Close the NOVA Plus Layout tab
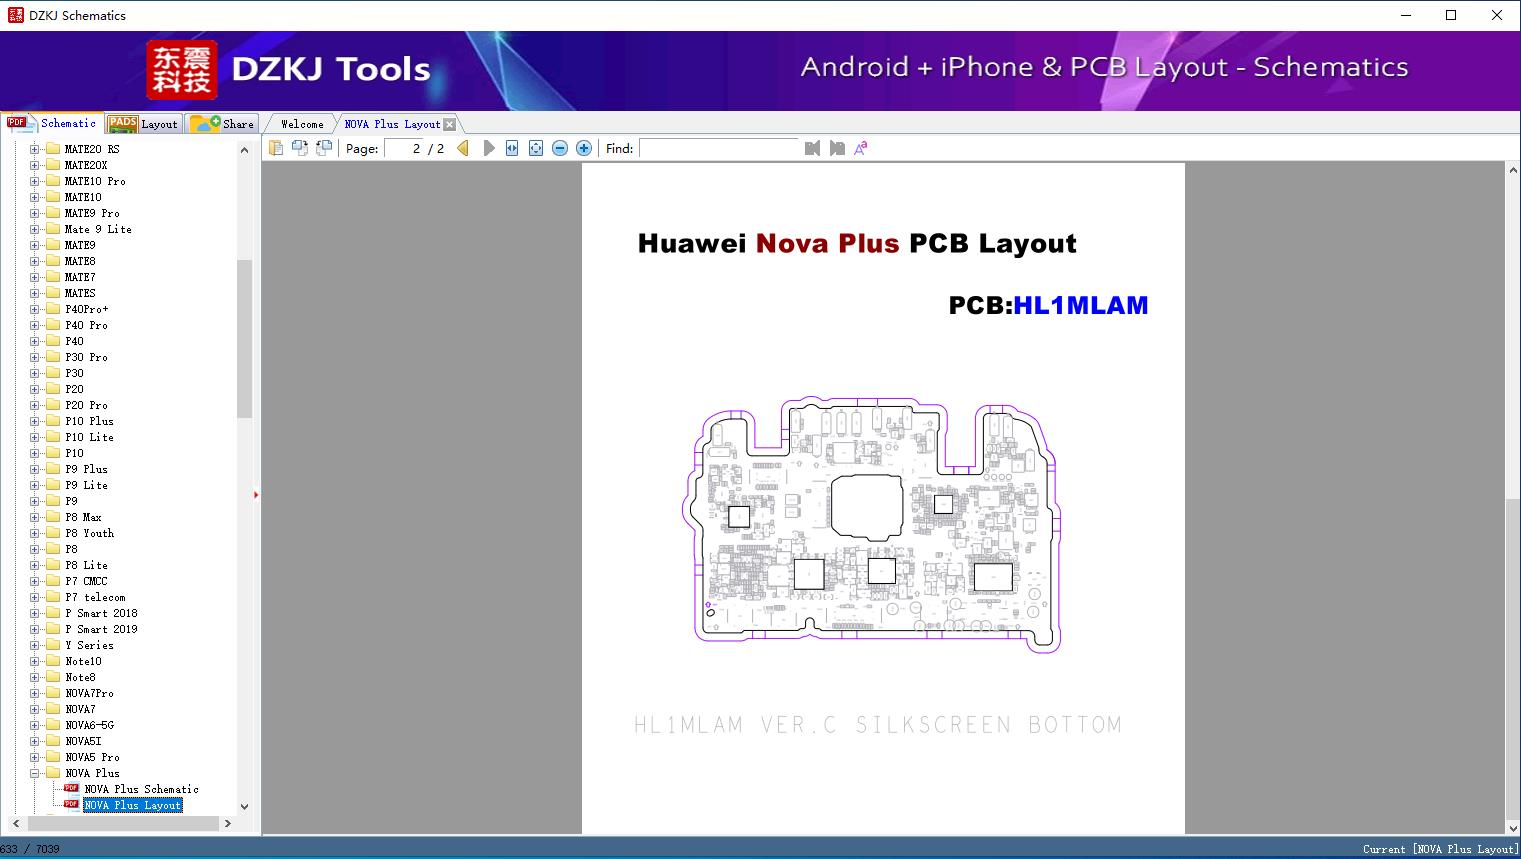 click(x=450, y=123)
